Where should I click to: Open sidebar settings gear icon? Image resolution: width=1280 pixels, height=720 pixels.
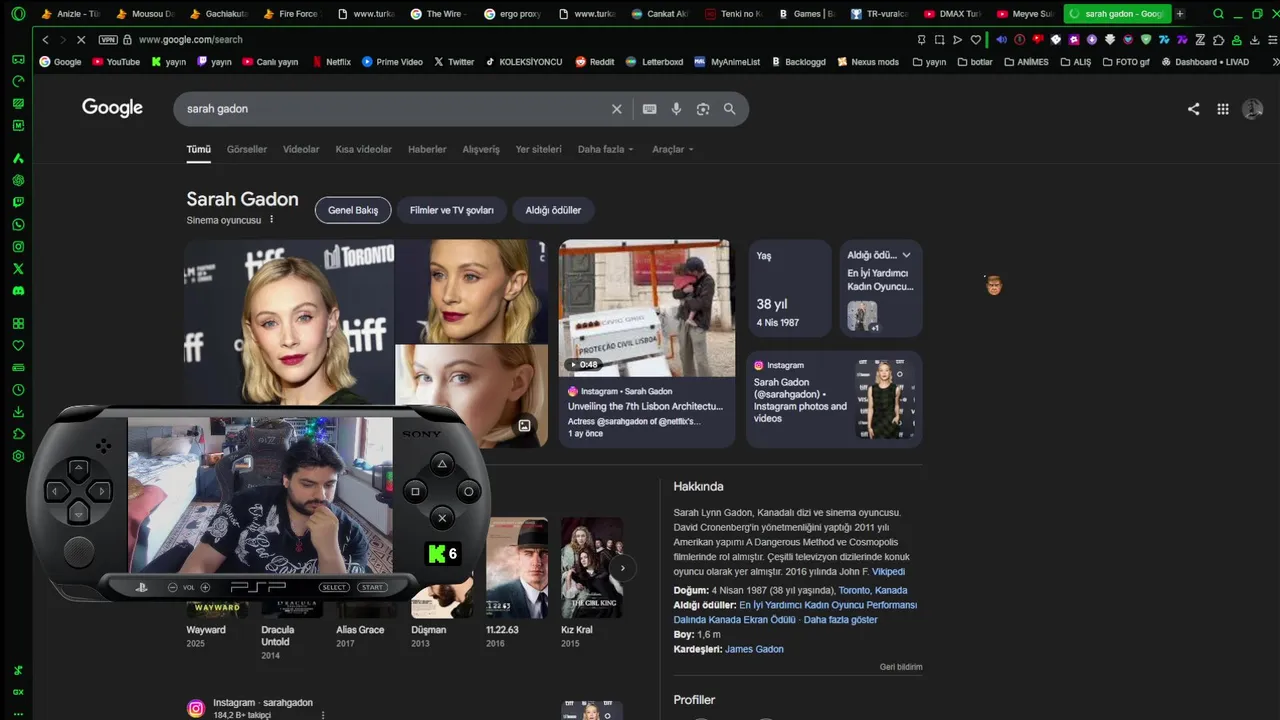click(18, 456)
